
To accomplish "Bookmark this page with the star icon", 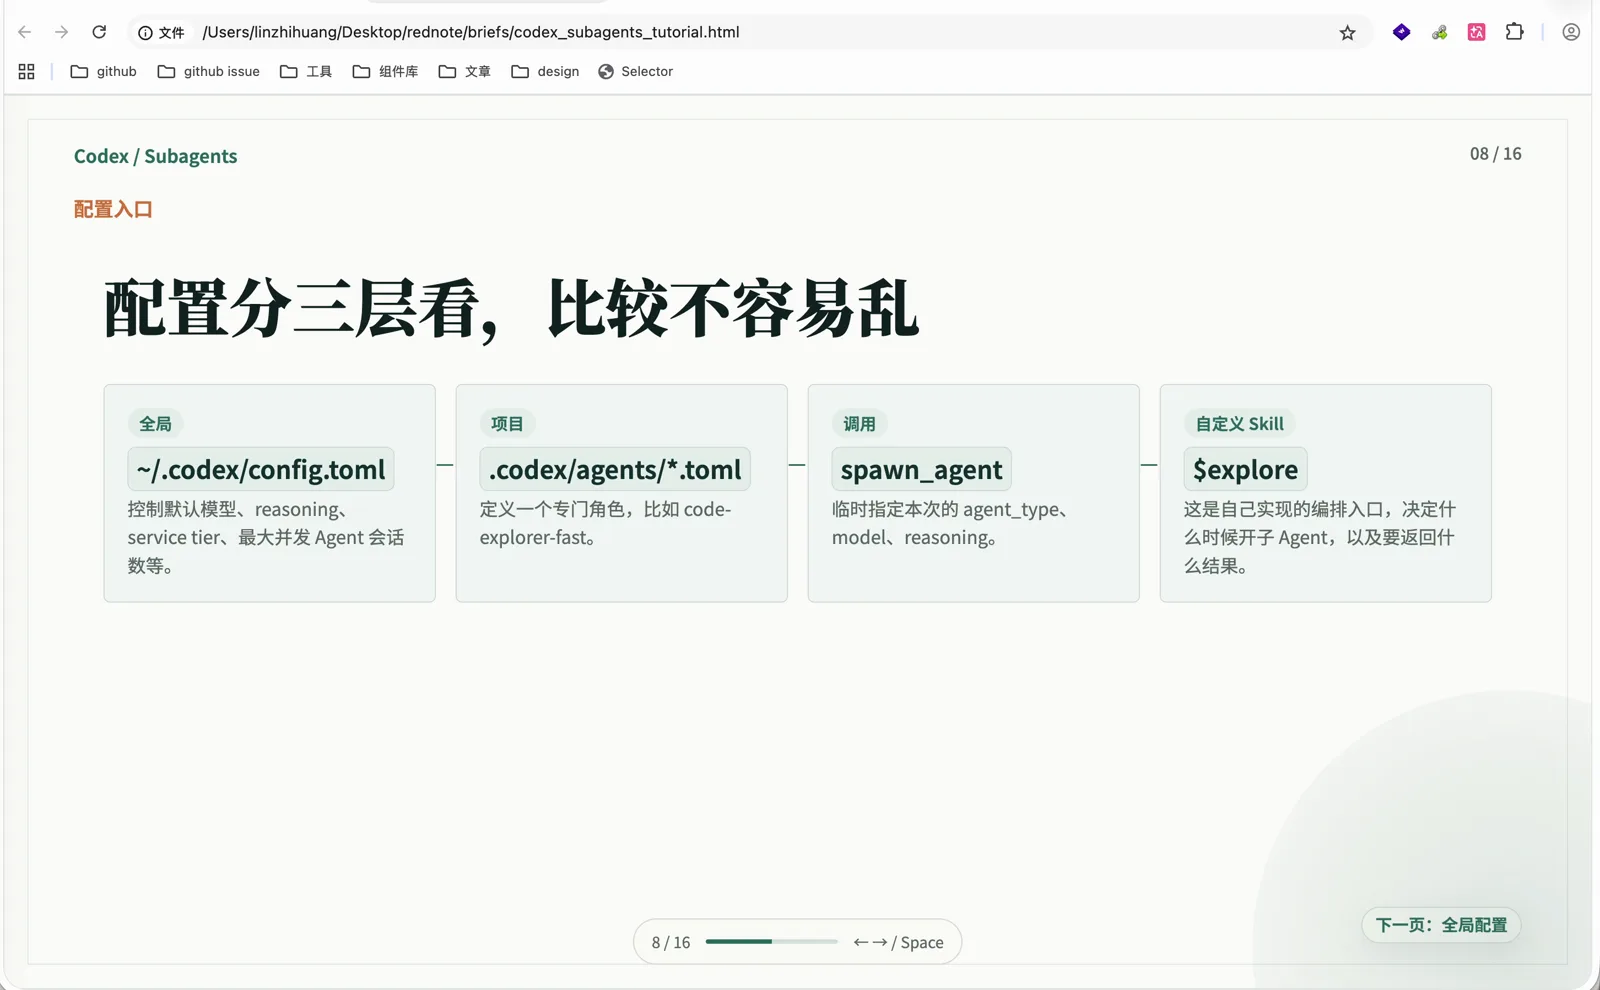I will click(1347, 33).
